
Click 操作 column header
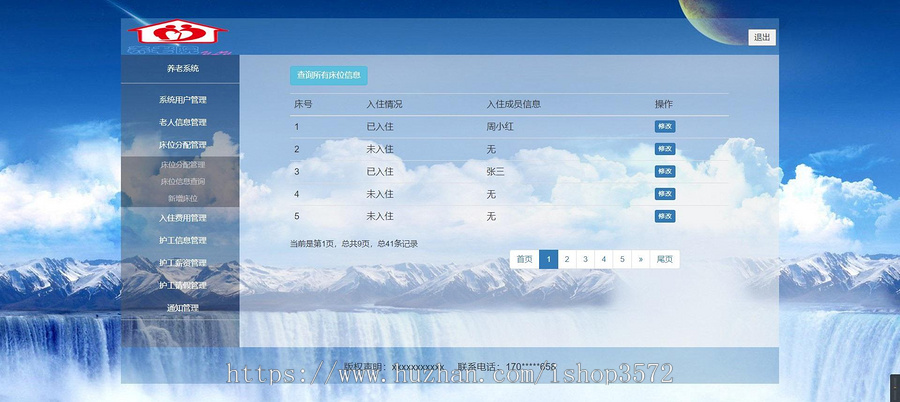[664, 105]
